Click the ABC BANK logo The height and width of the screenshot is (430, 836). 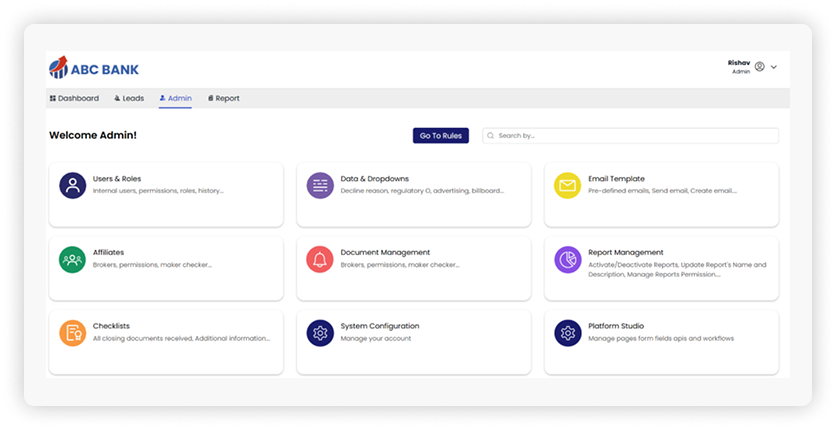click(94, 69)
